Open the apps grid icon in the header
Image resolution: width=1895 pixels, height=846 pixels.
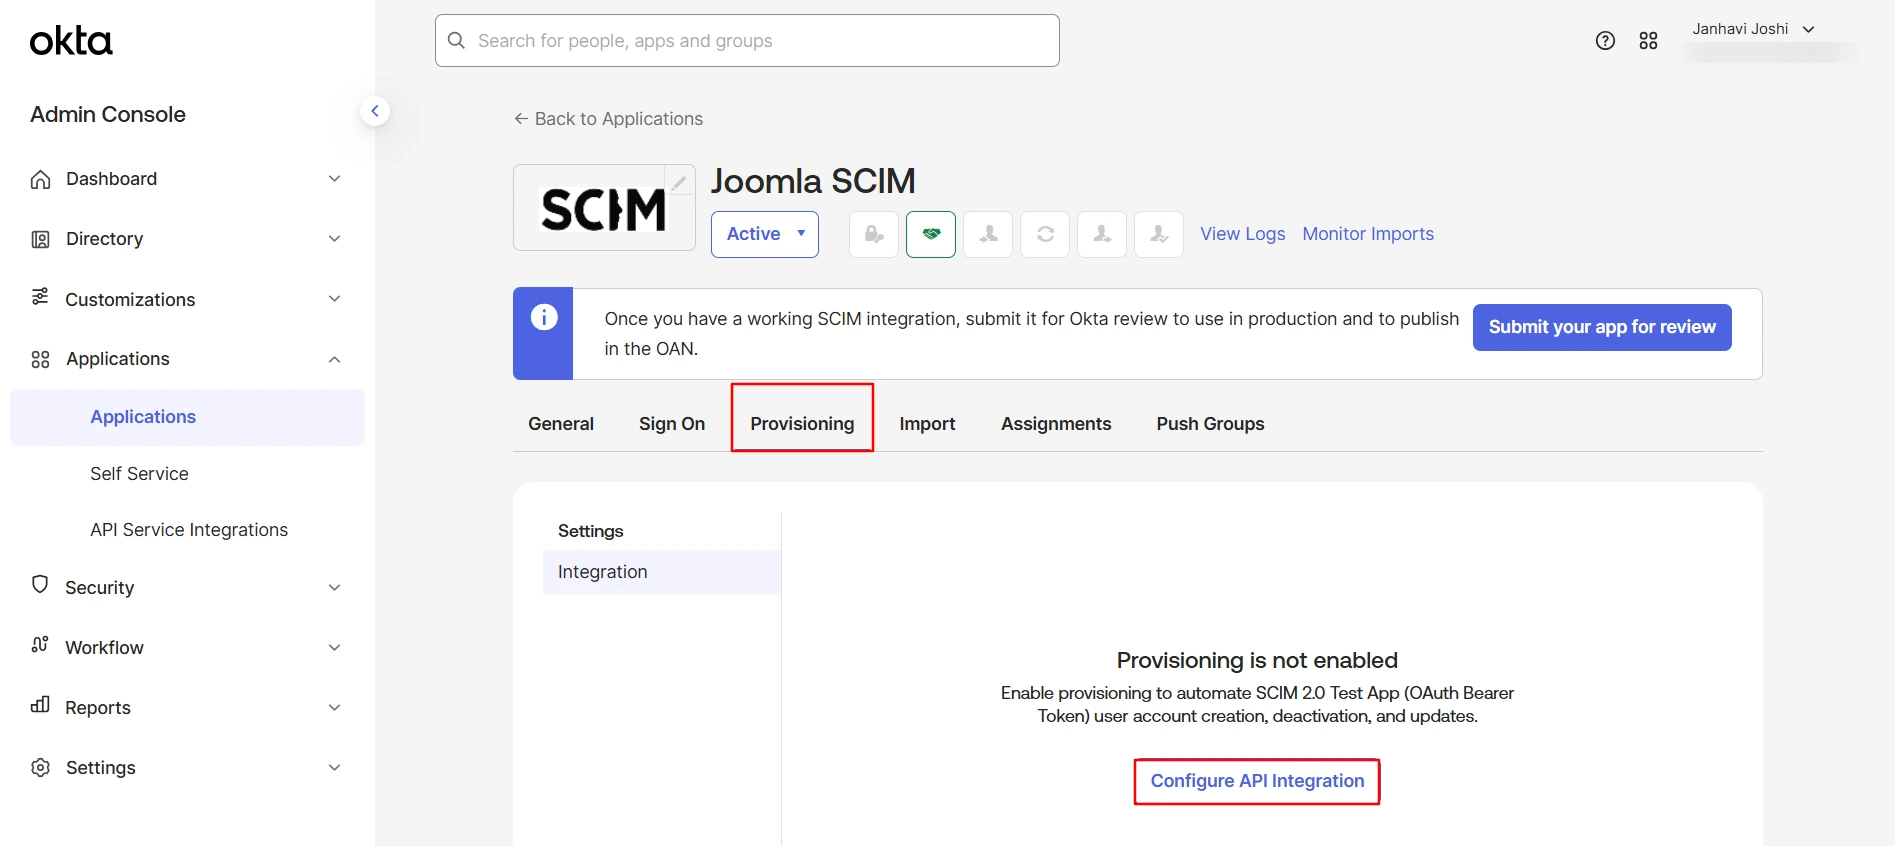[1649, 41]
